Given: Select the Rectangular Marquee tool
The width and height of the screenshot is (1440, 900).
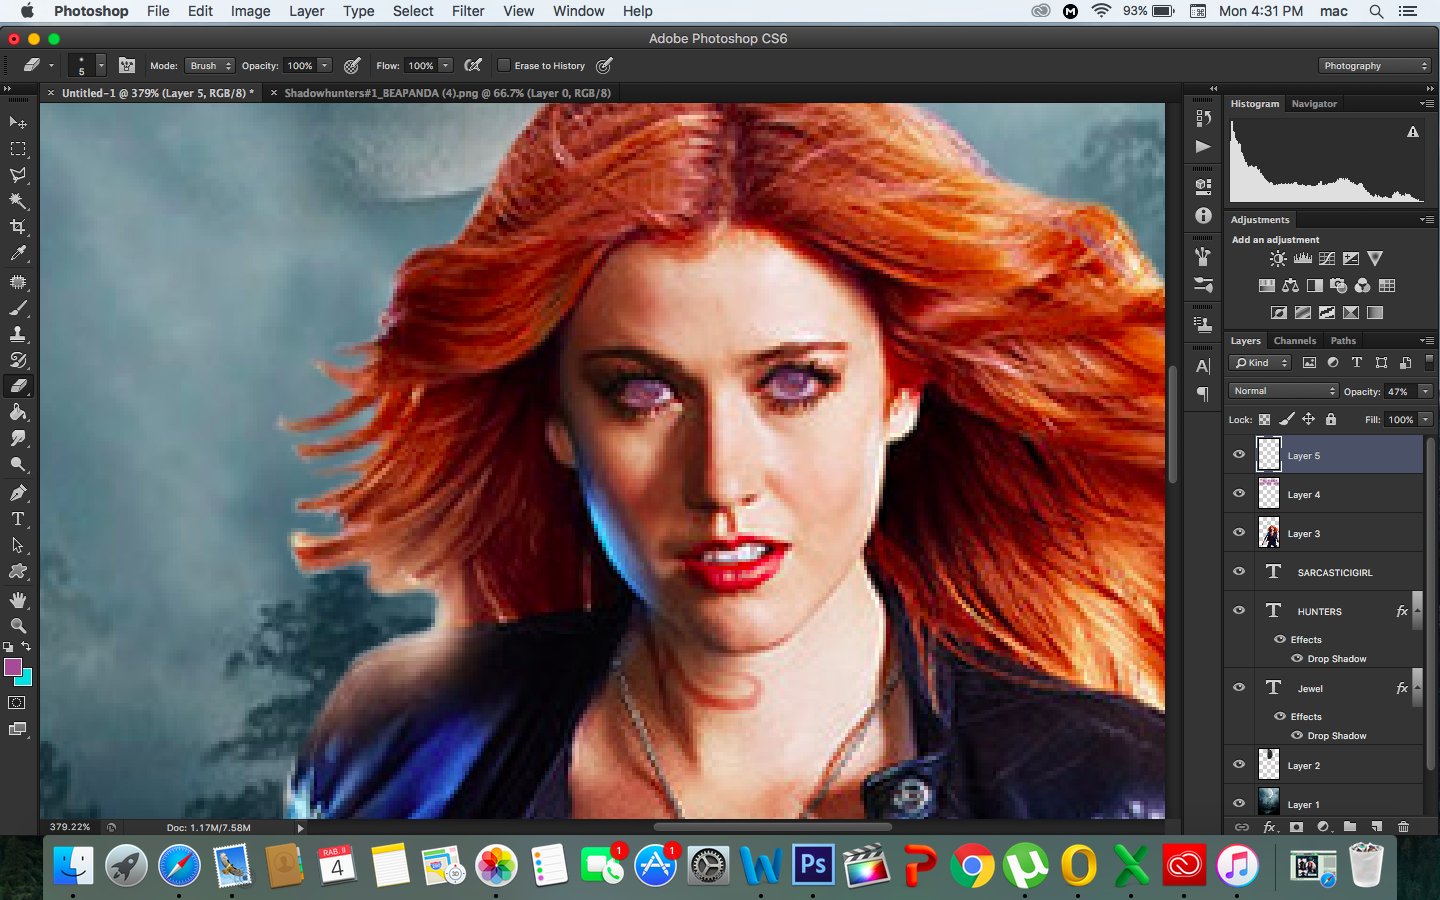Looking at the screenshot, I should pyautogui.click(x=18, y=148).
